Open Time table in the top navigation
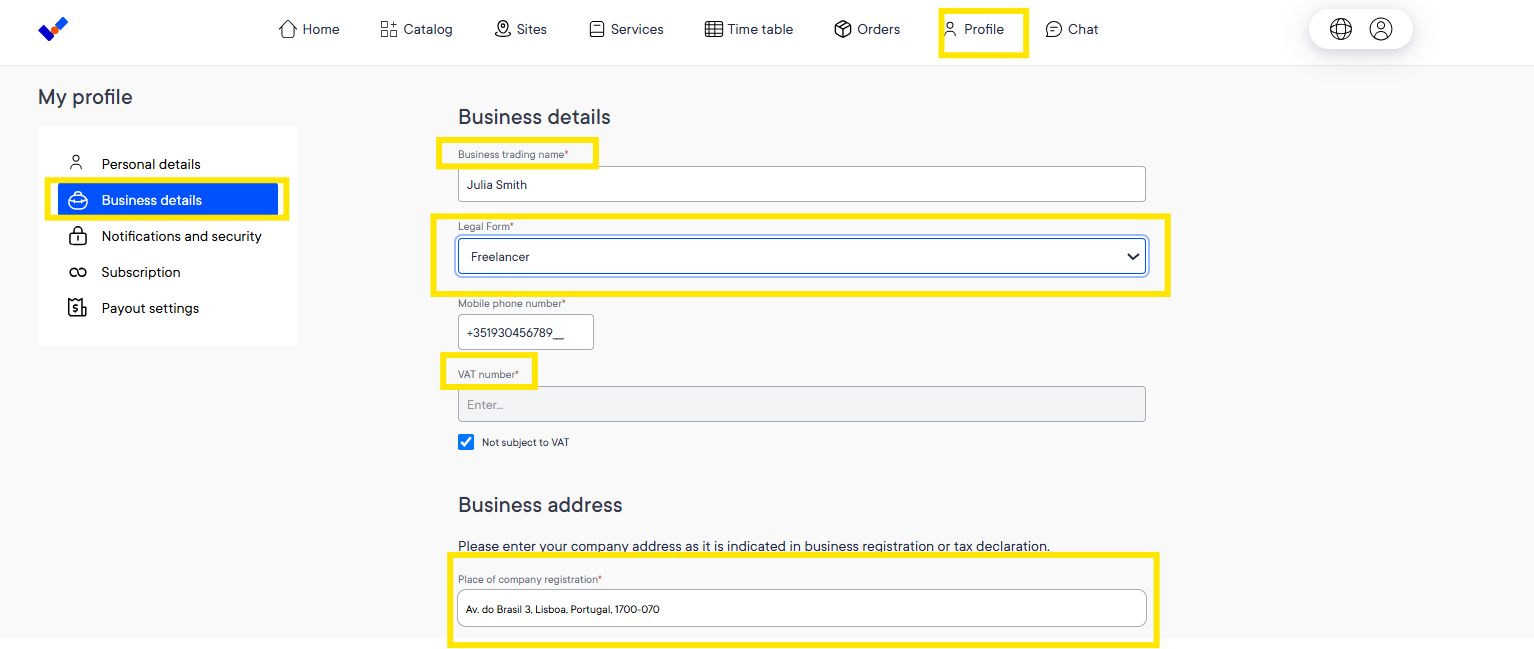 pyautogui.click(x=749, y=29)
